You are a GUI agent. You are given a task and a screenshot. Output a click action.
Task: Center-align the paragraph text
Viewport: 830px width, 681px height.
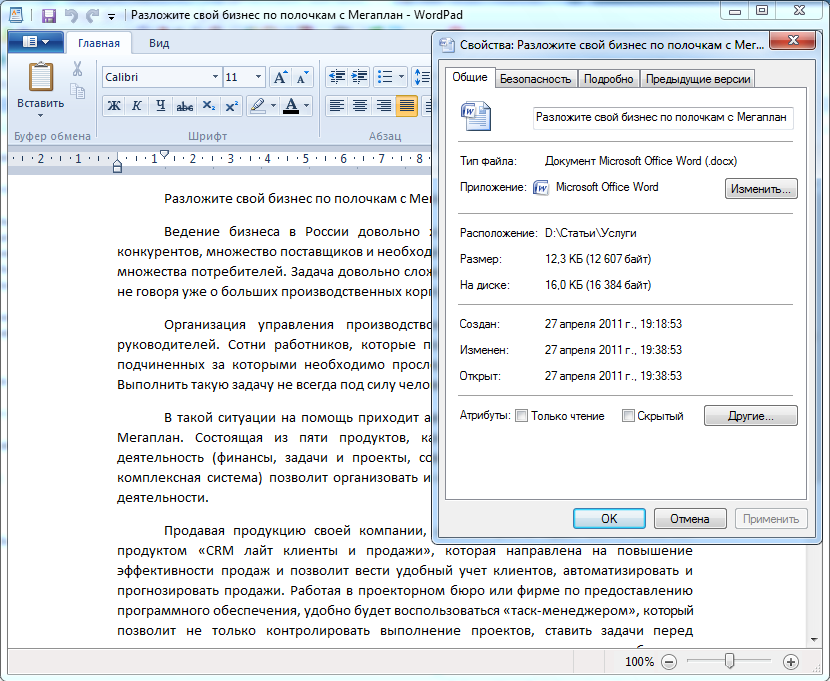coord(359,106)
